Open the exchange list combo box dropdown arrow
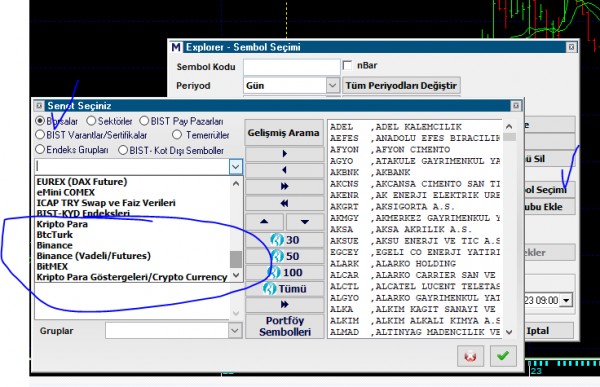The image size is (600, 387). (236, 167)
